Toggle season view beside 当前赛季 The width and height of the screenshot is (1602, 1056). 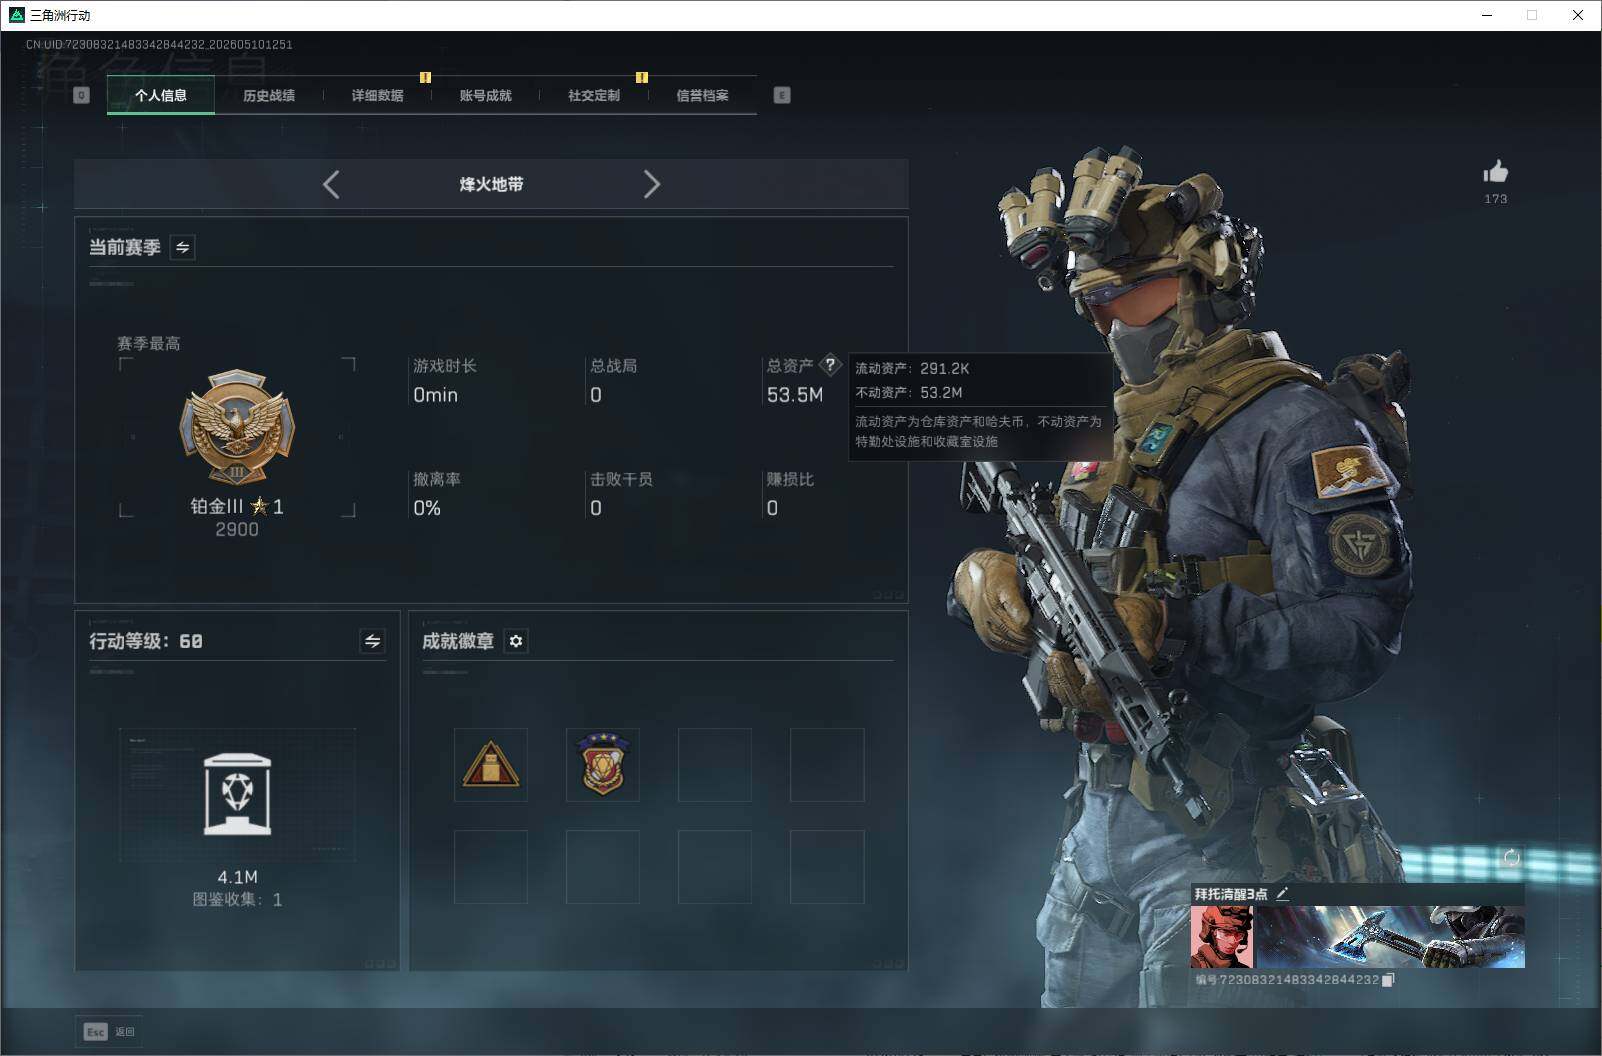[x=183, y=247]
